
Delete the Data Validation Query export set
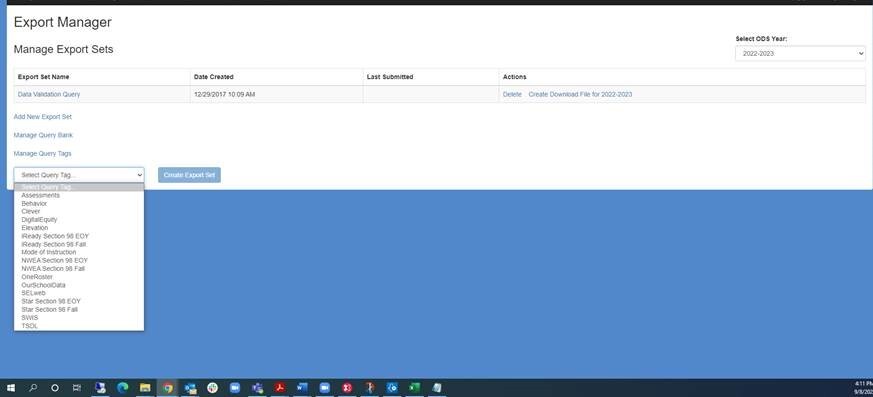pyautogui.click(x=512, y=95)
